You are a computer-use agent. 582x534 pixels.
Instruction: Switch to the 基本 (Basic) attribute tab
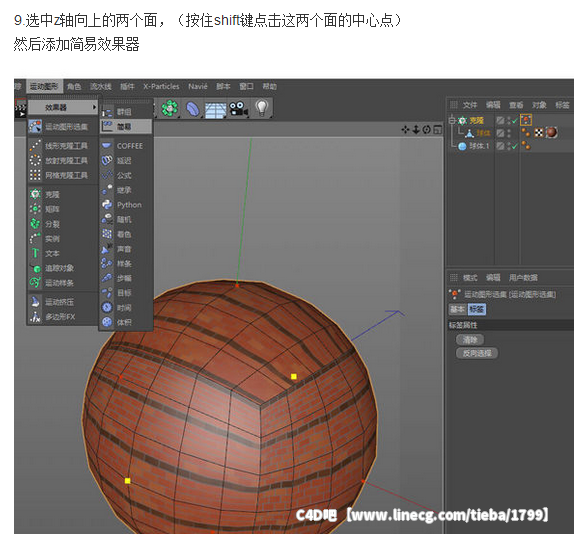click(457, 309)
